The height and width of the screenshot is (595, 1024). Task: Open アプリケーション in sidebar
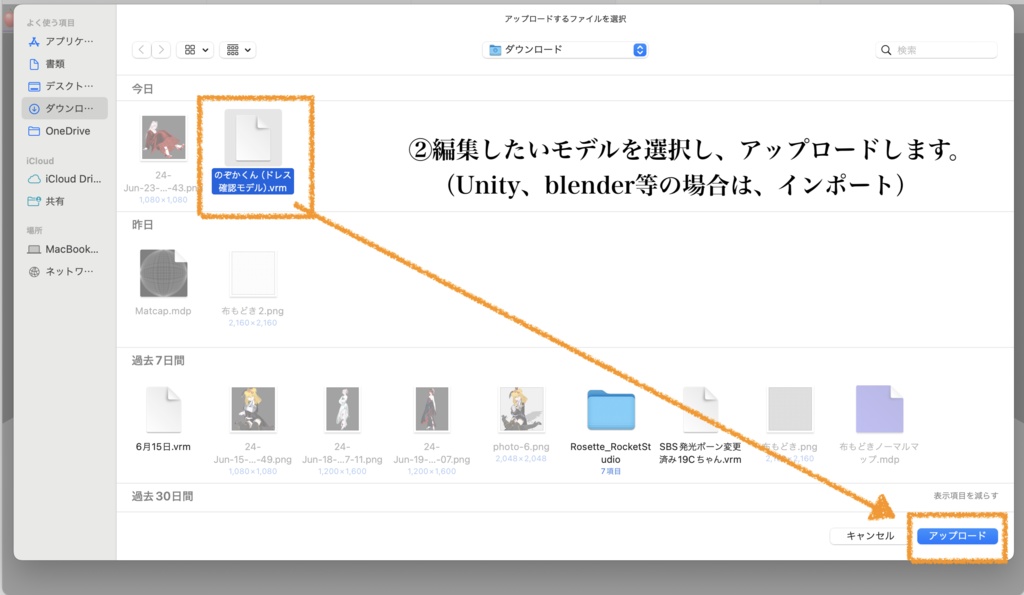pyautogui.click(x=64, y=41)
